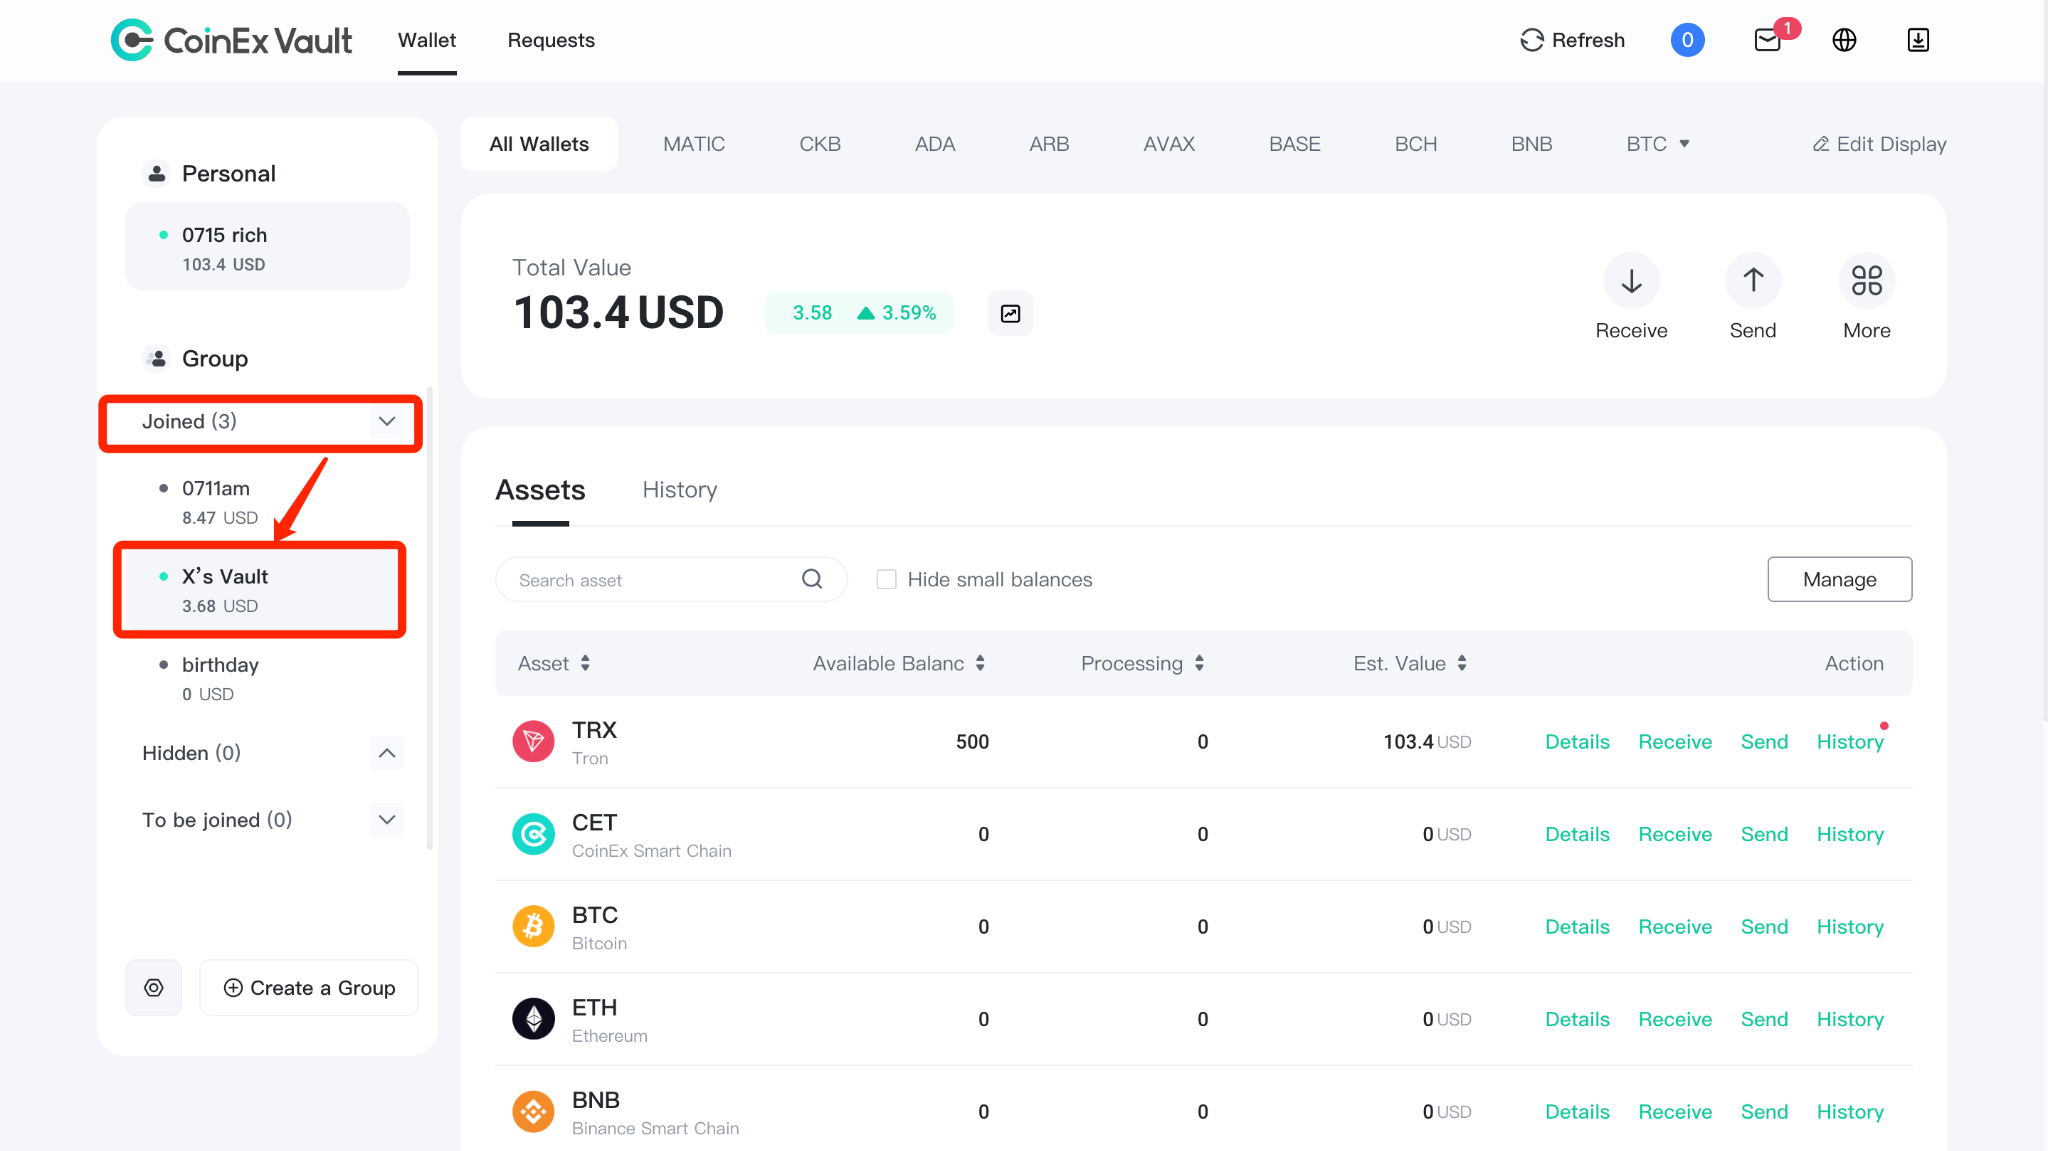Image resolution: width=2048 pixels, height=1151 pixels.
Task: Select the BNB wallet tab
Action: tap(1532, 144)
